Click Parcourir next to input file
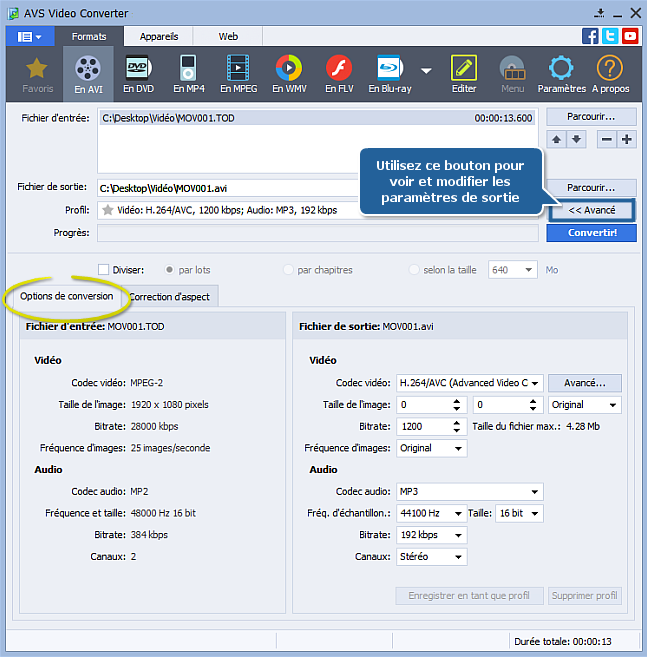647x657 pixels. click(591, 117)
